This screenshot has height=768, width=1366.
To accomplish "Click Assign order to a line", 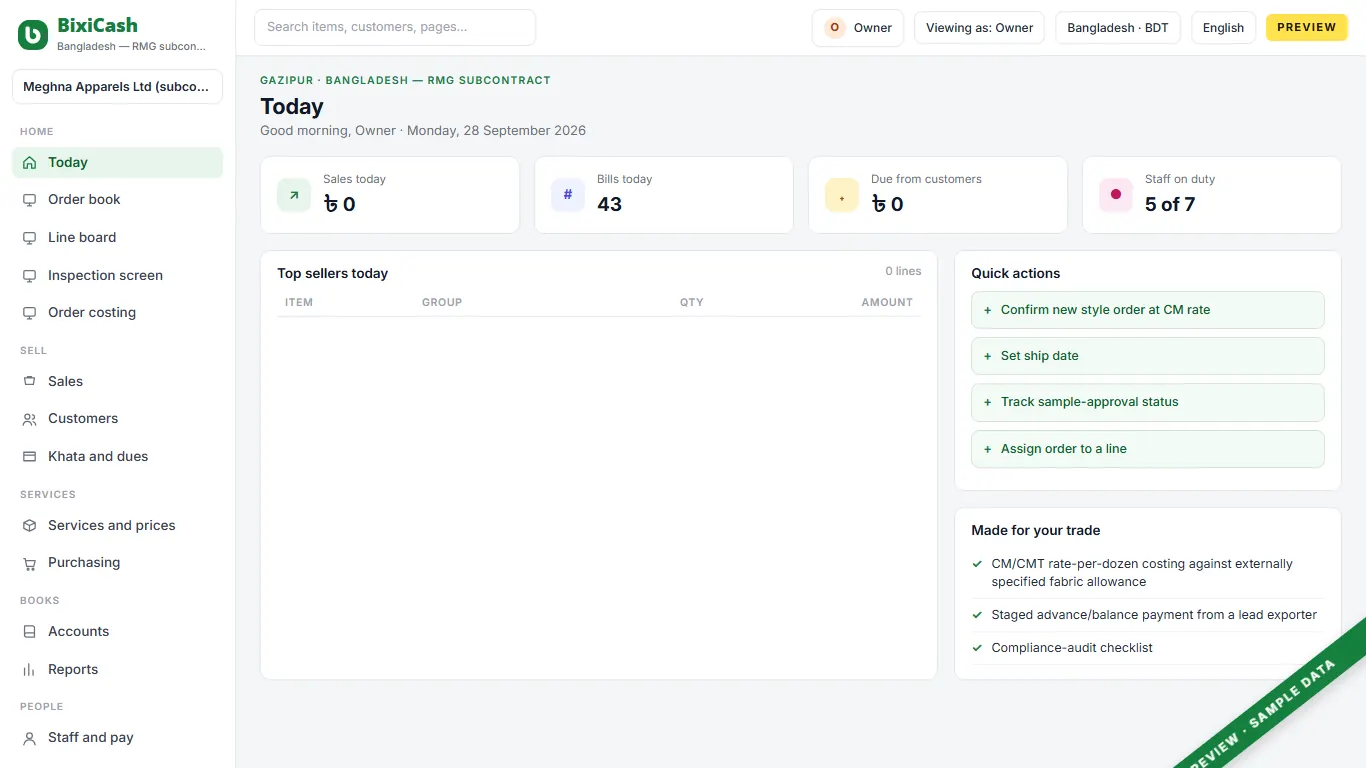I will pos(1148,449).
